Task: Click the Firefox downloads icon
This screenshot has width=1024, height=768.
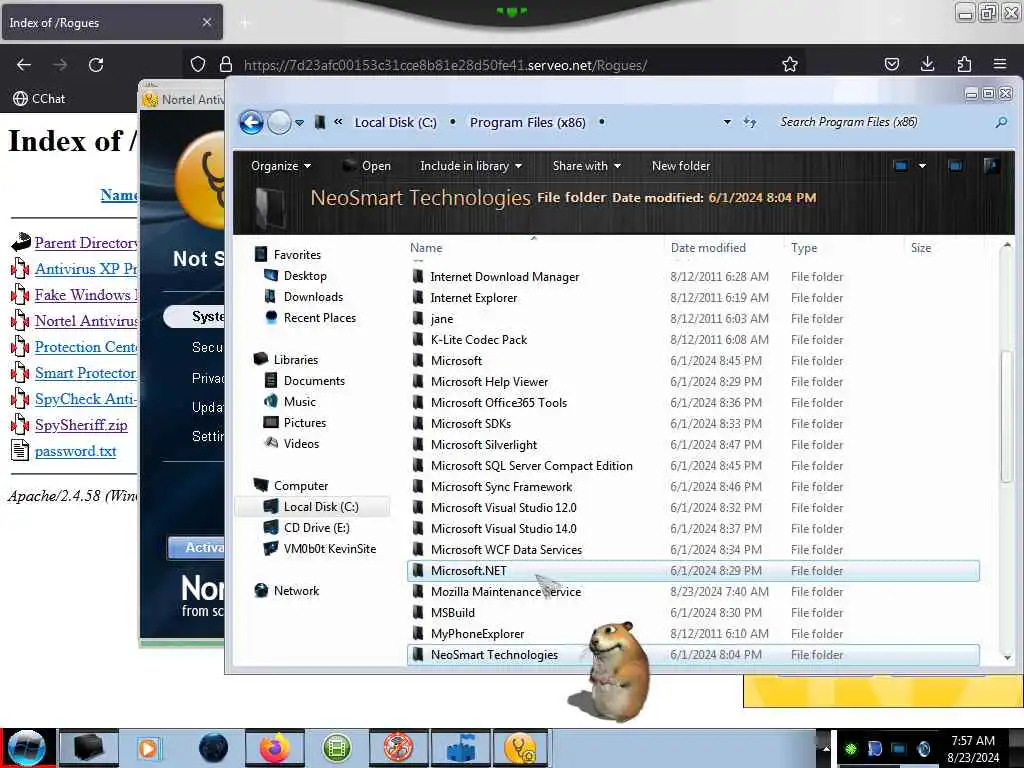Action: tap(927, 64)
